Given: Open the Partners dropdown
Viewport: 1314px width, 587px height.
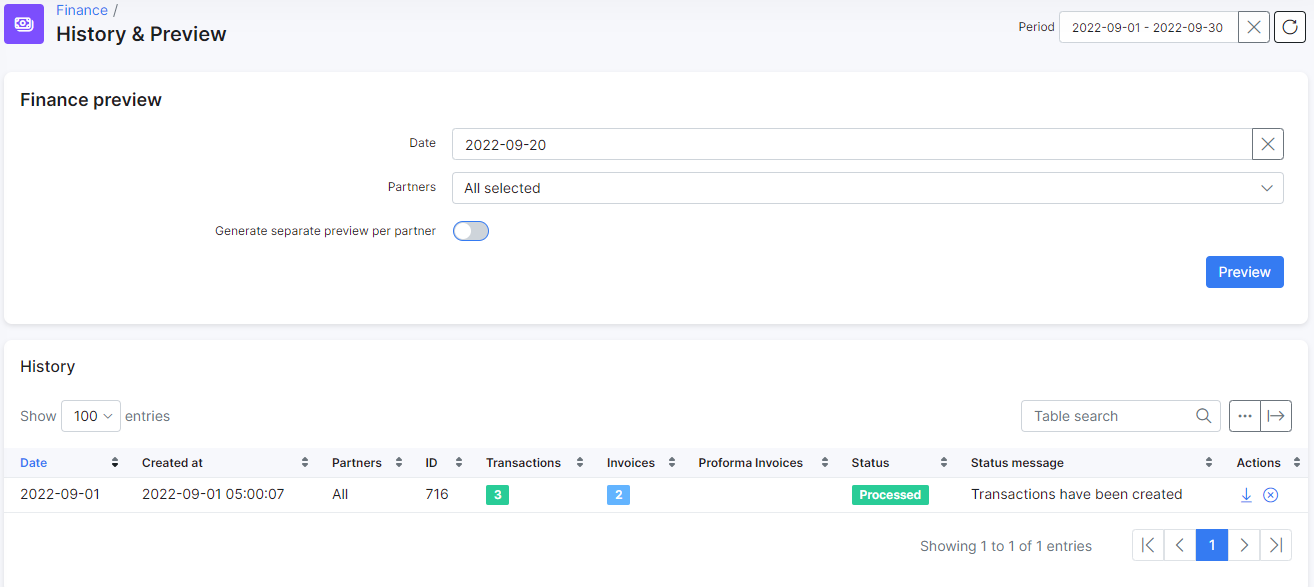Looking at the screenshot, I should point(867,188).
